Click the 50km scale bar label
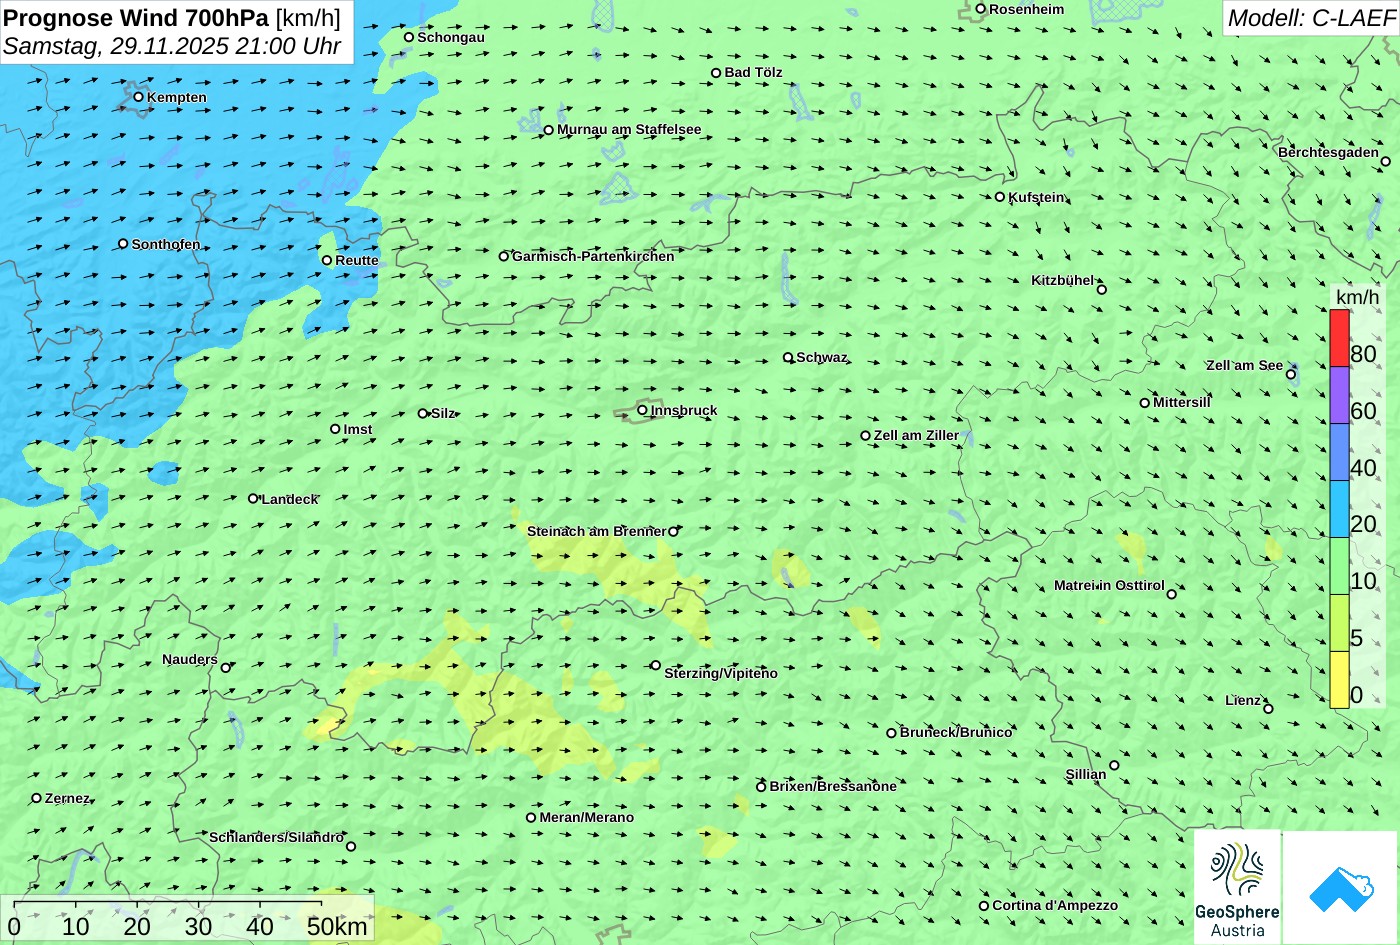 coord(337,926)
